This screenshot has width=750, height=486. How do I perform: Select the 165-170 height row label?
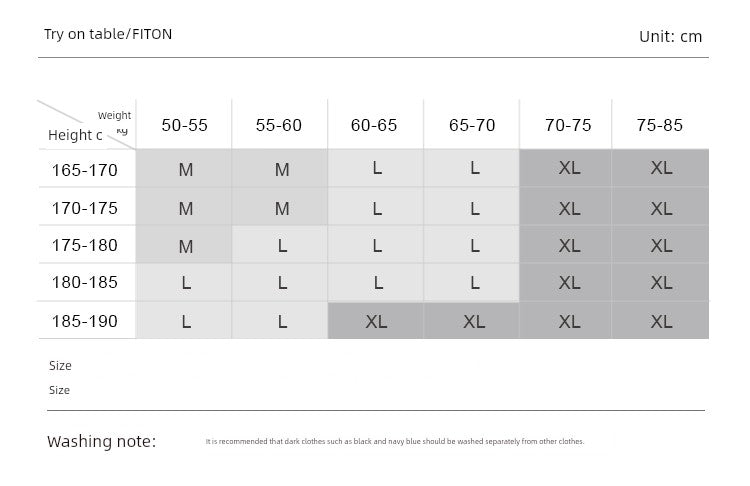pos(85,170)
